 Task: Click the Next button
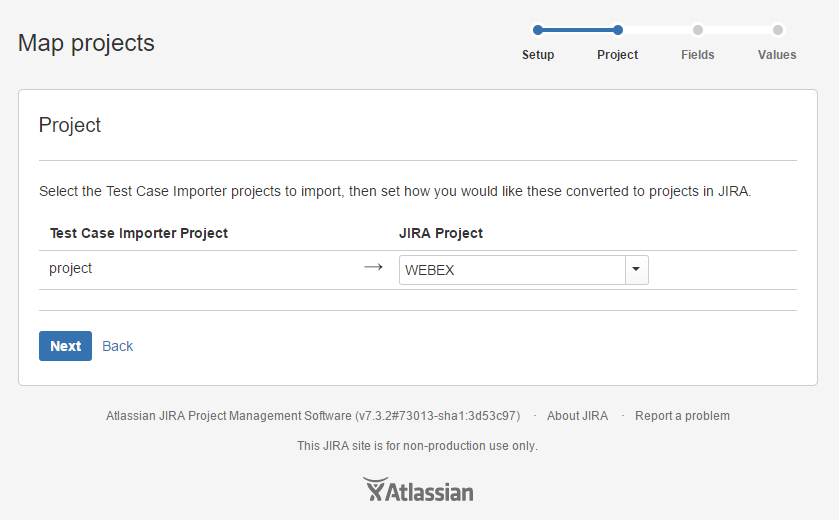tap(65, 346)
